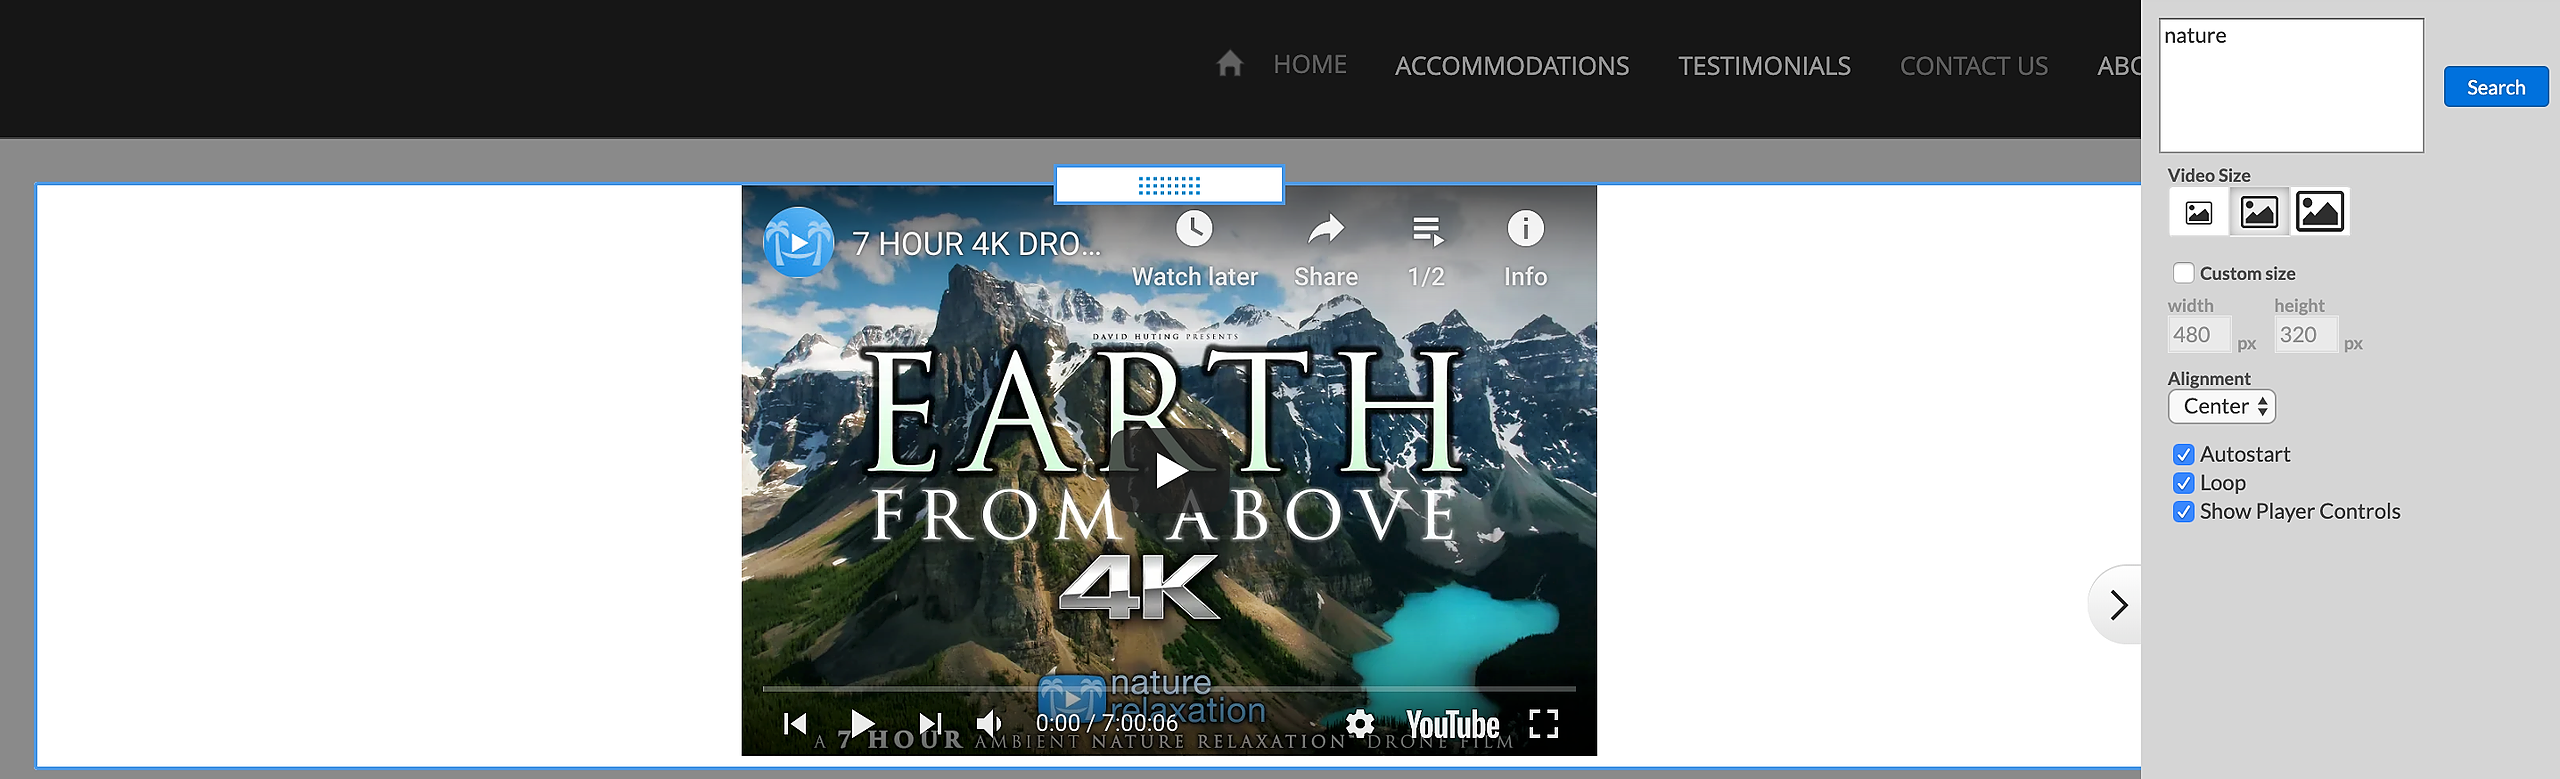Uncheck the Autostart checkbox
2560x779 pixels.
[2184, 454]
